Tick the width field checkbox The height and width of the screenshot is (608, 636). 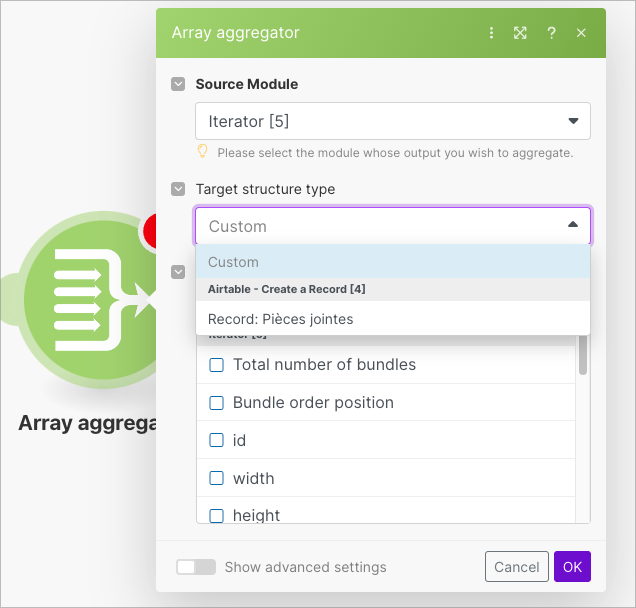[216, 479]
